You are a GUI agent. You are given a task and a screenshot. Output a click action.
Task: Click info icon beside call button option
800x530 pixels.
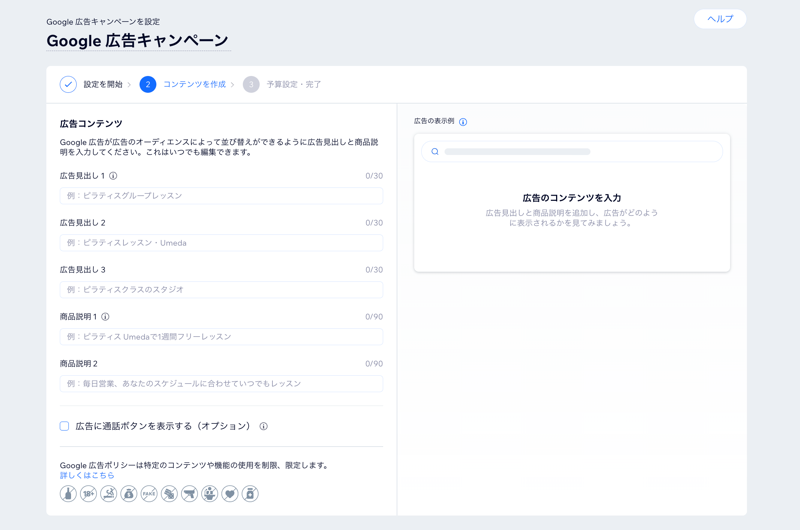(x=263, y=426)
